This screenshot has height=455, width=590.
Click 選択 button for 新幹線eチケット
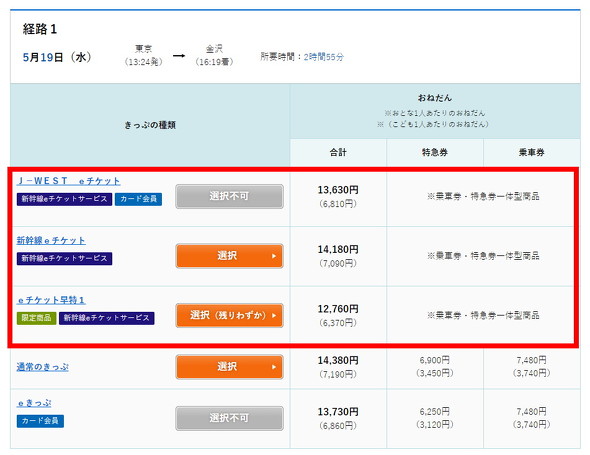(230, 256)
